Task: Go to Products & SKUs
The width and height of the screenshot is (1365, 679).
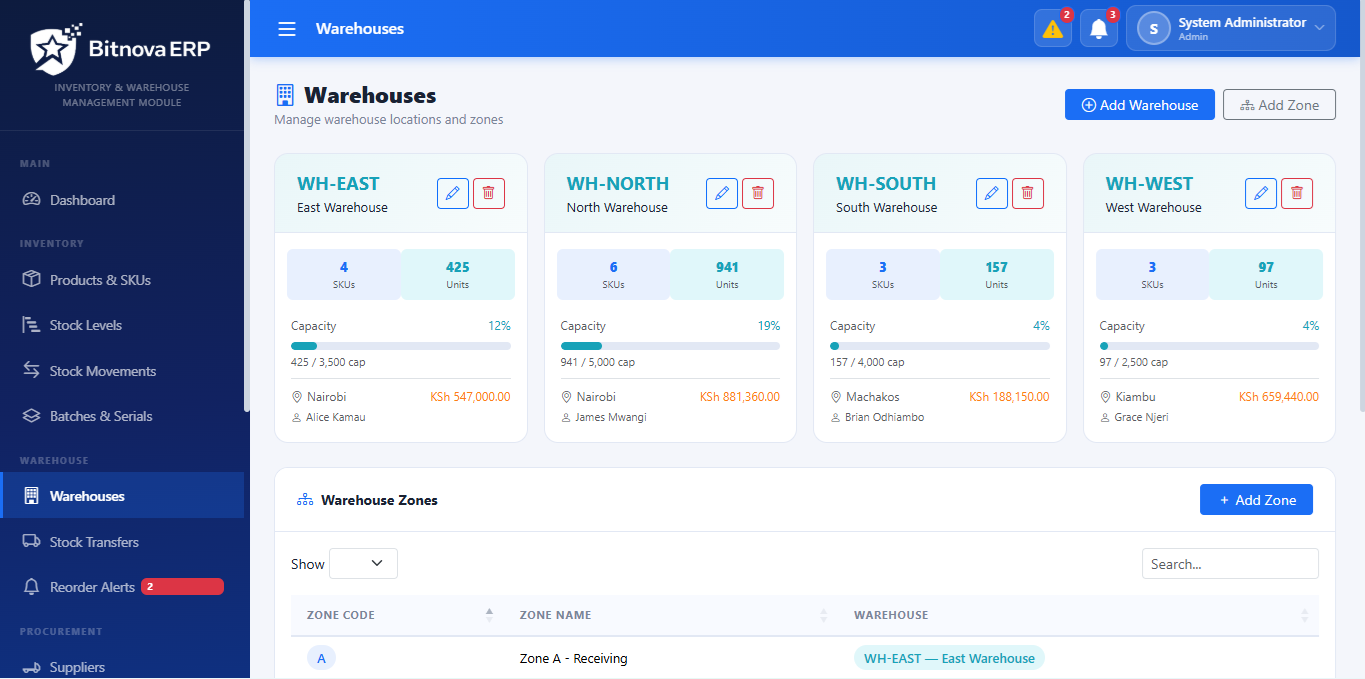Action: point(122,280)
